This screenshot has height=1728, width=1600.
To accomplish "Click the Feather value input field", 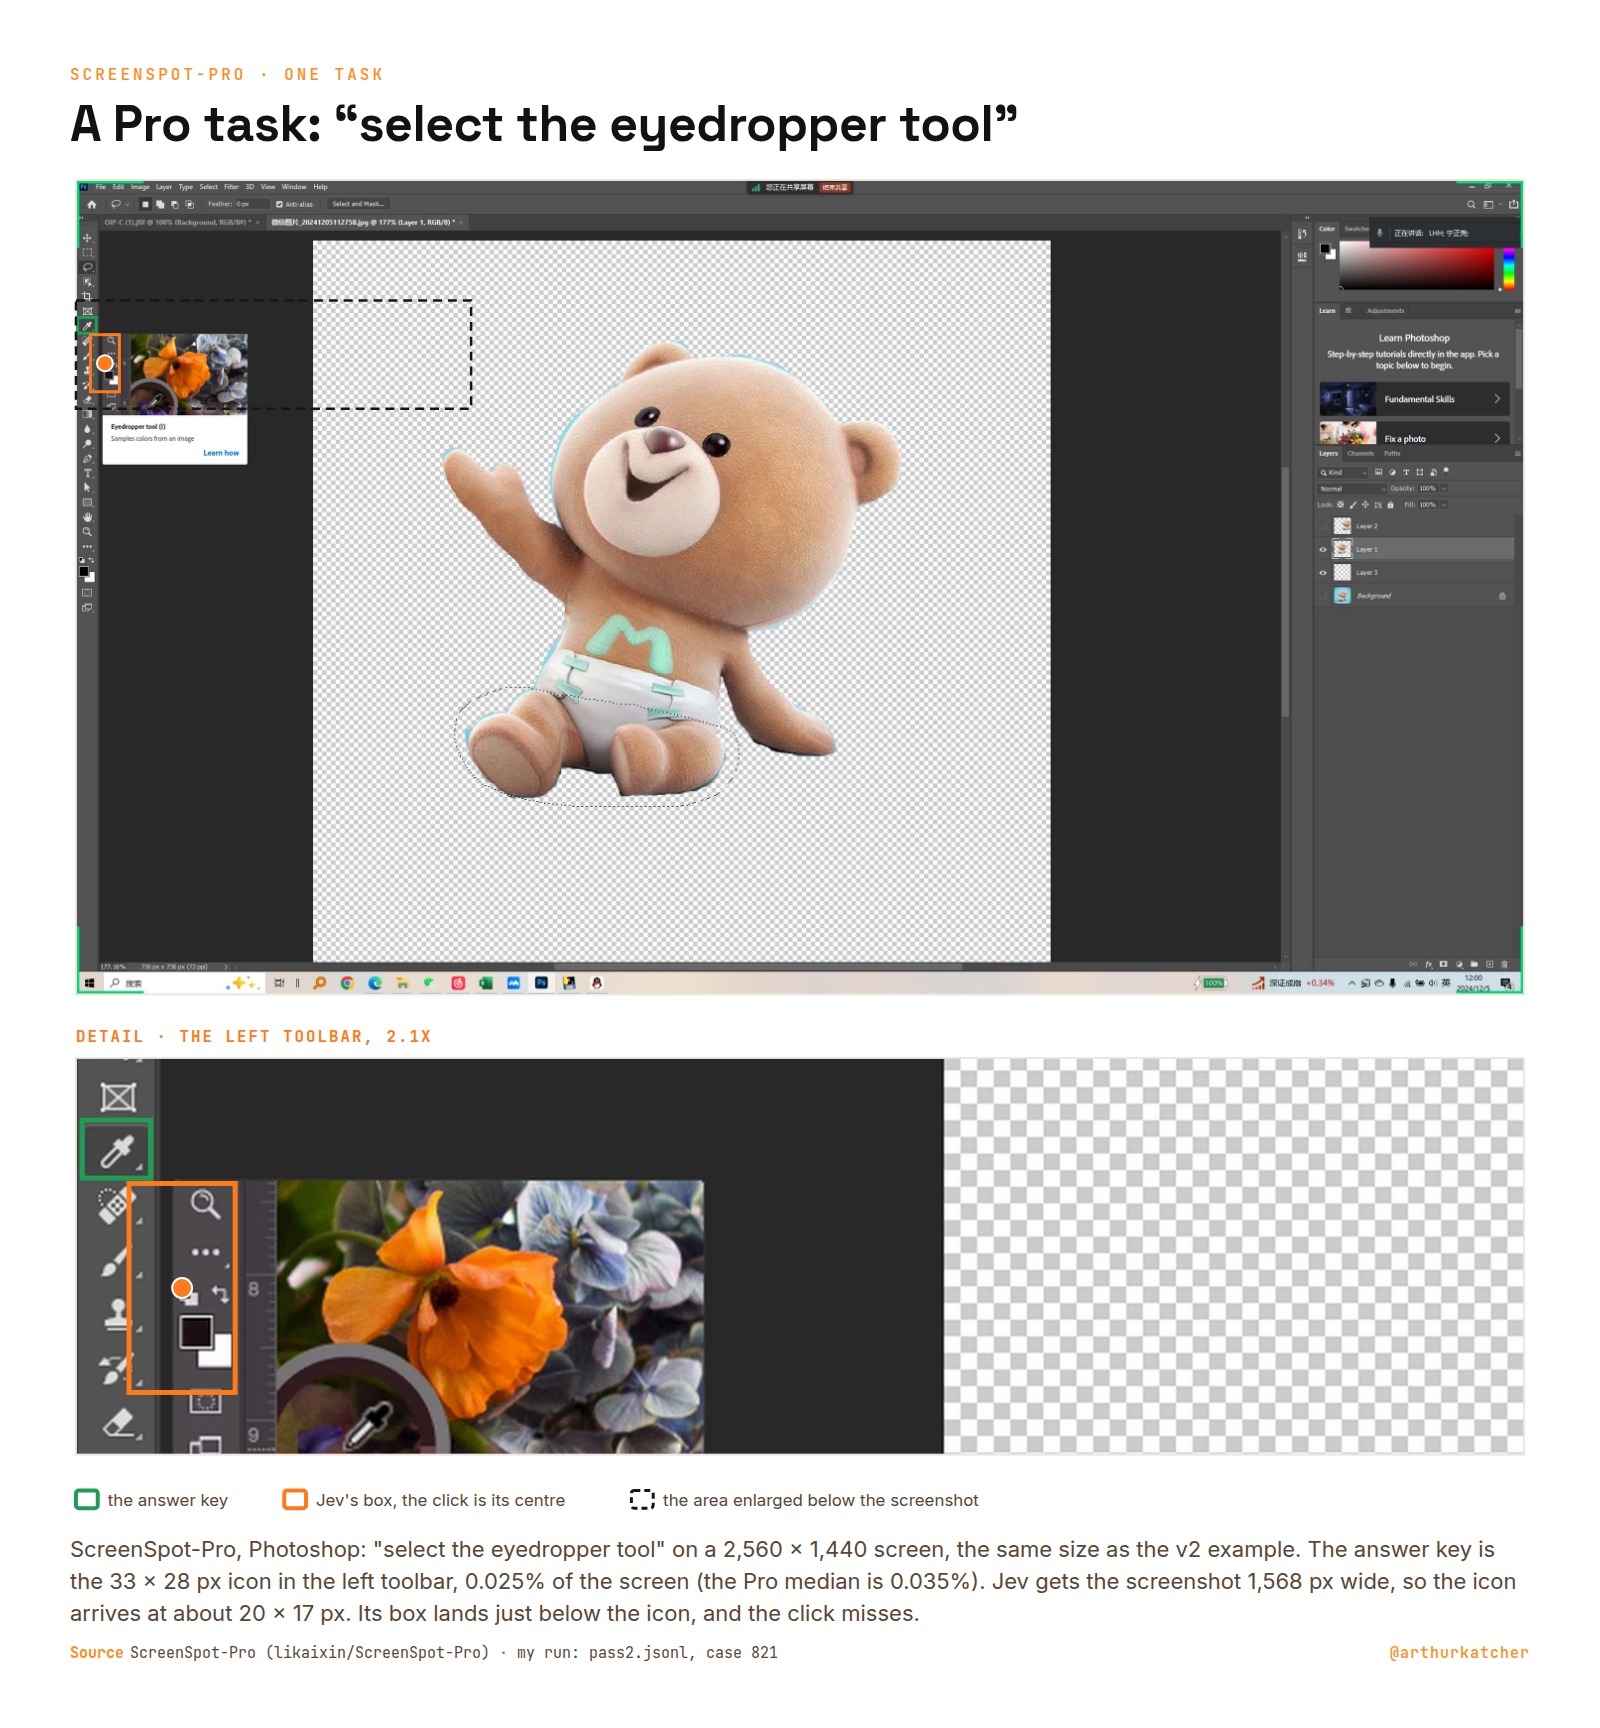I will coord(252,204).
